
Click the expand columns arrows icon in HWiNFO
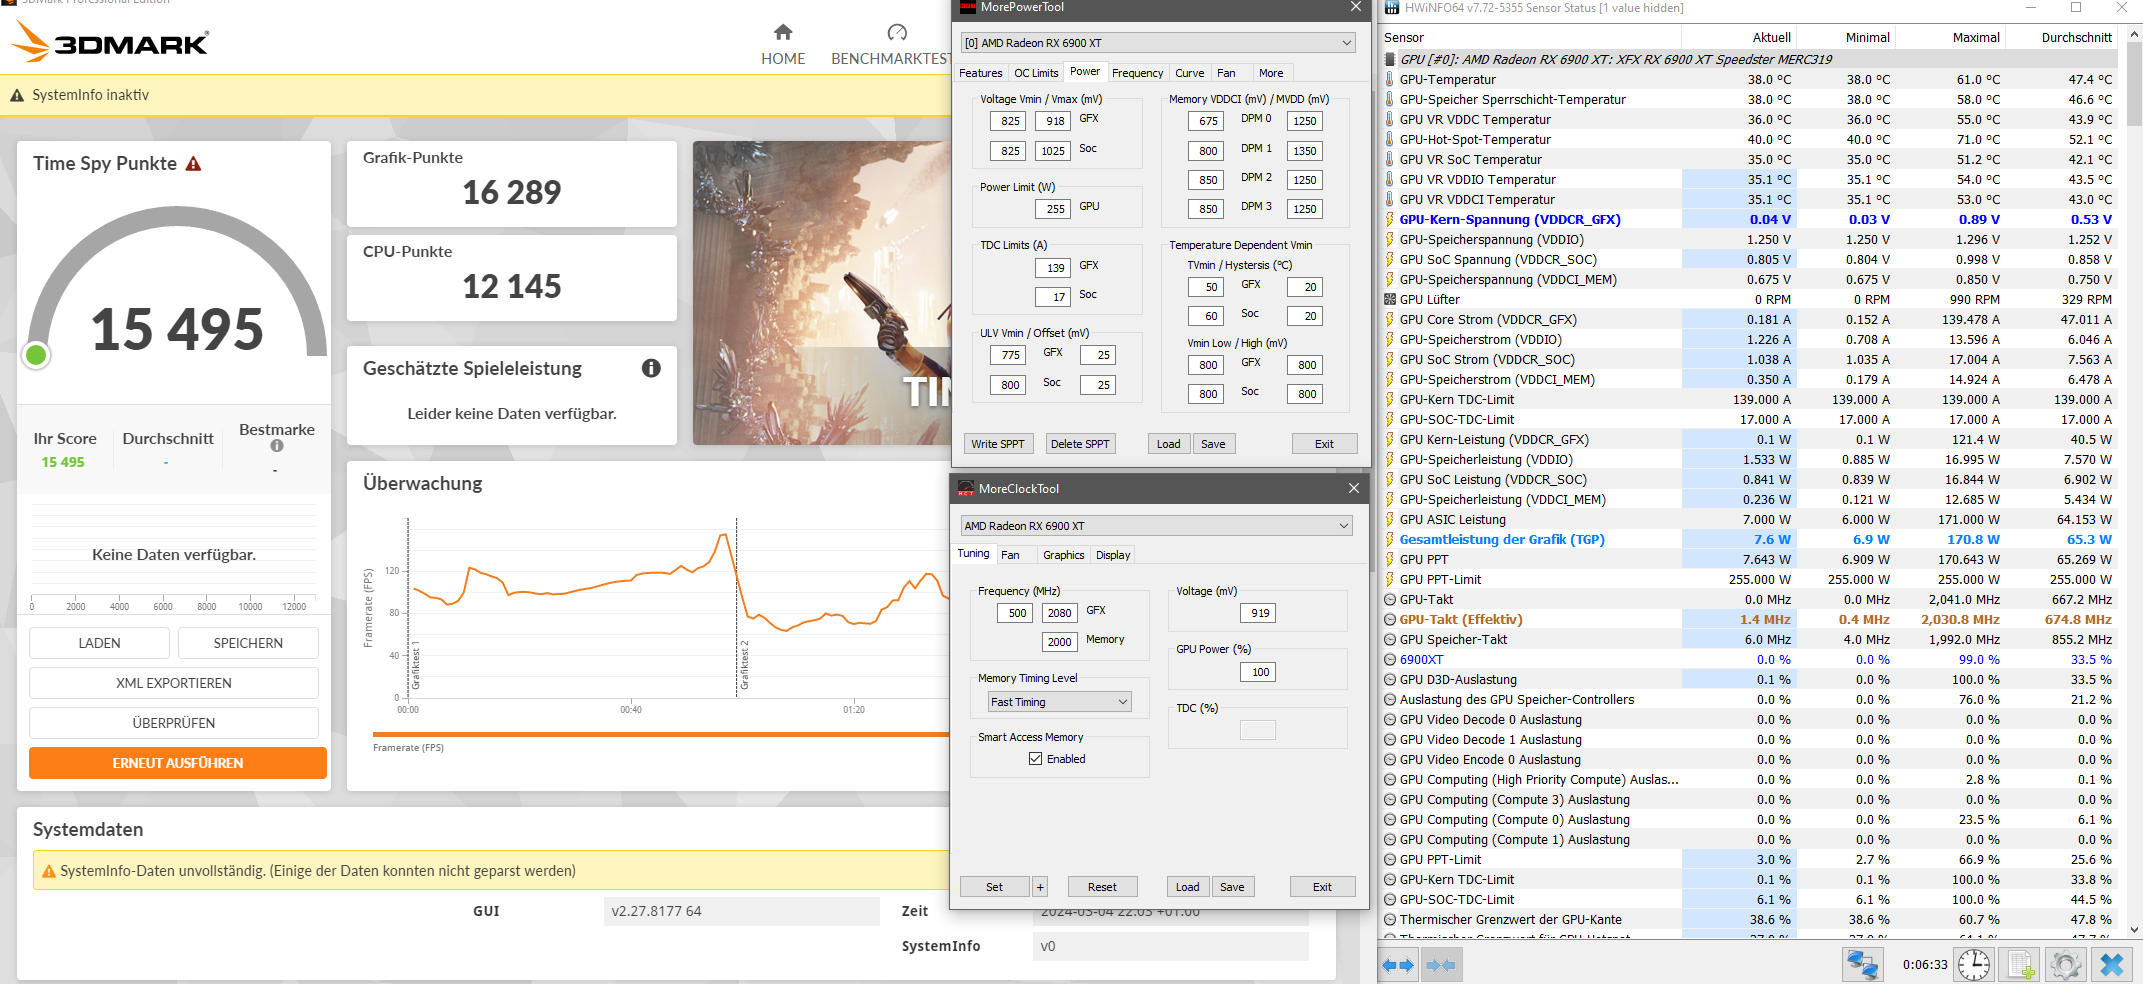click(1398, 965)
